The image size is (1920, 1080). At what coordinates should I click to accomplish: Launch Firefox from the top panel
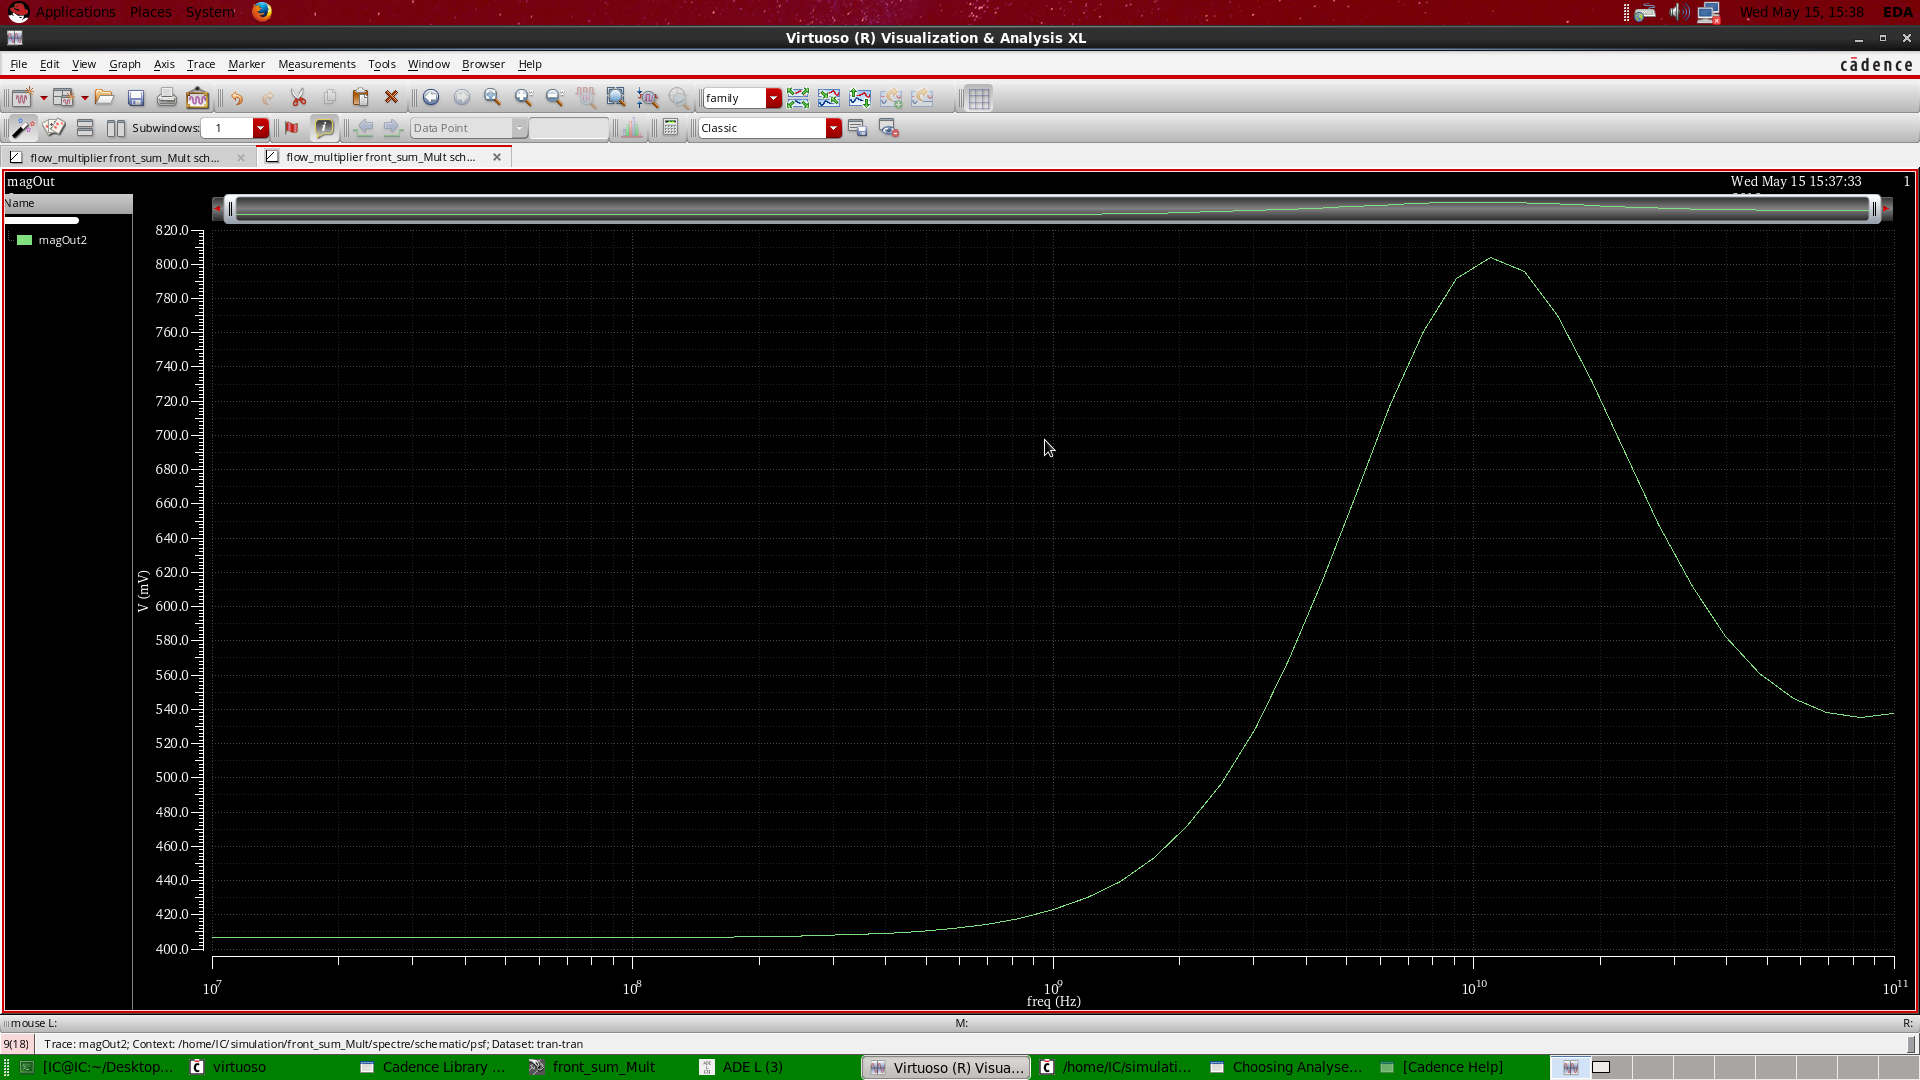262,11
